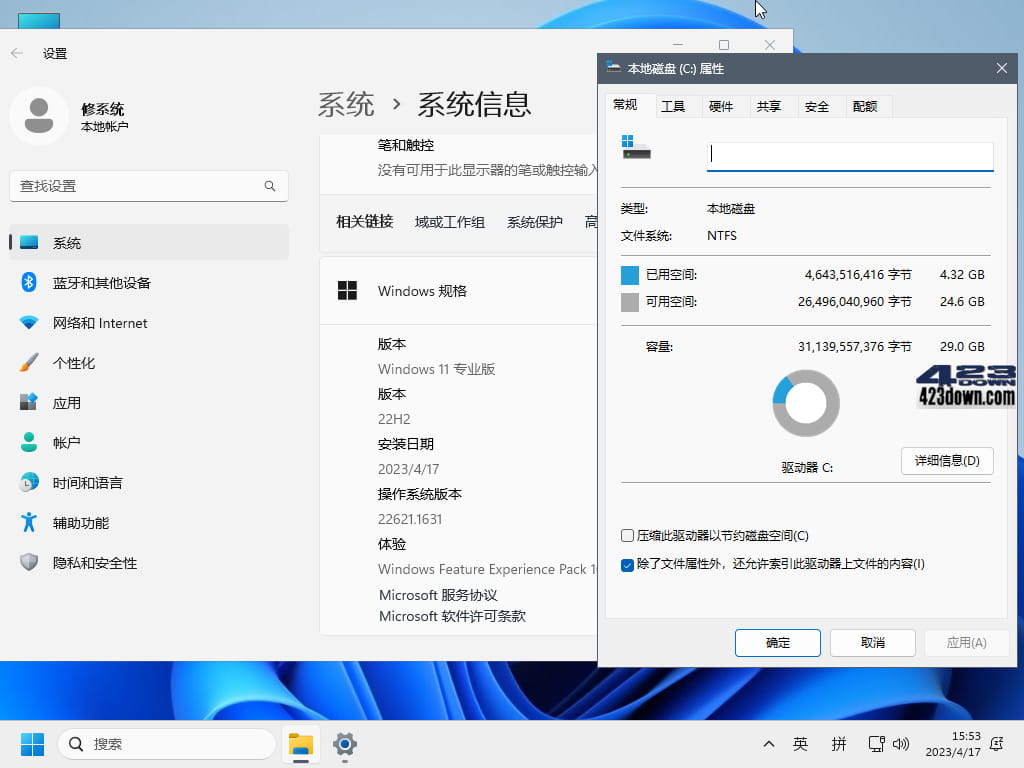
Task: Click the disk usage pie chart
Action: click(x=805, y=403)
